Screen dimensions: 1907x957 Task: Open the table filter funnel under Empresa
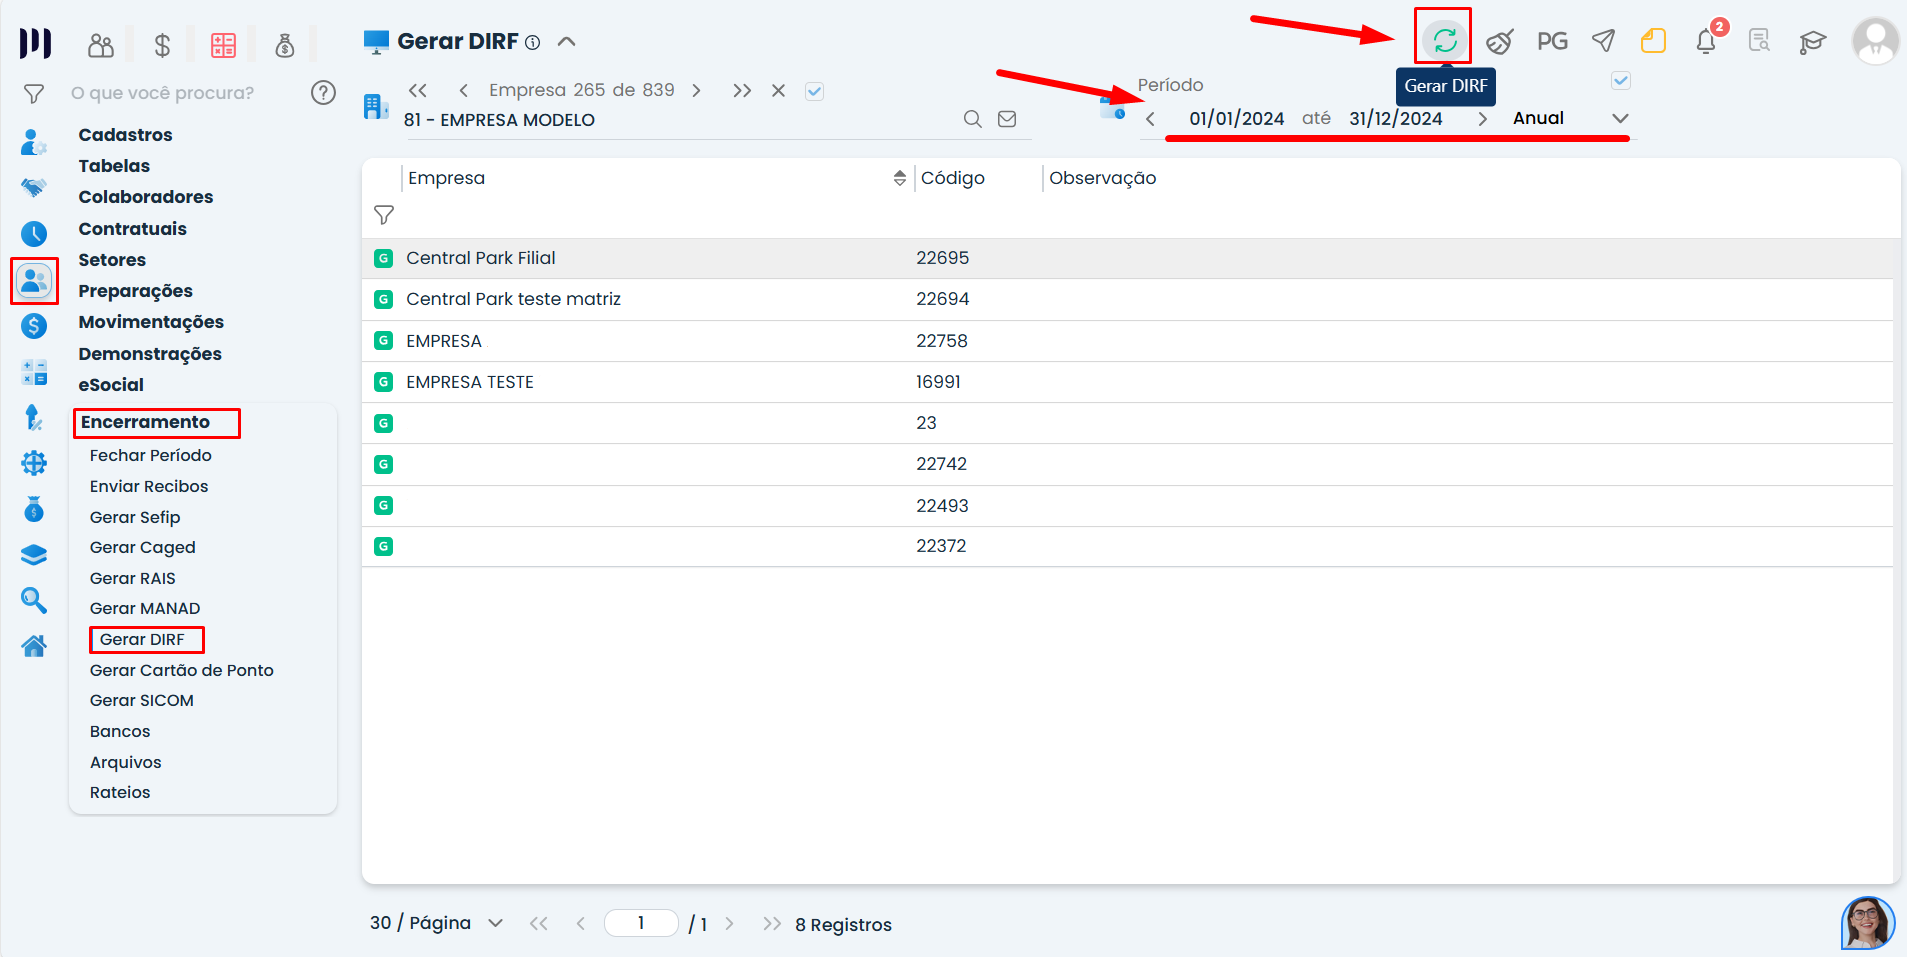pos(384,215)
